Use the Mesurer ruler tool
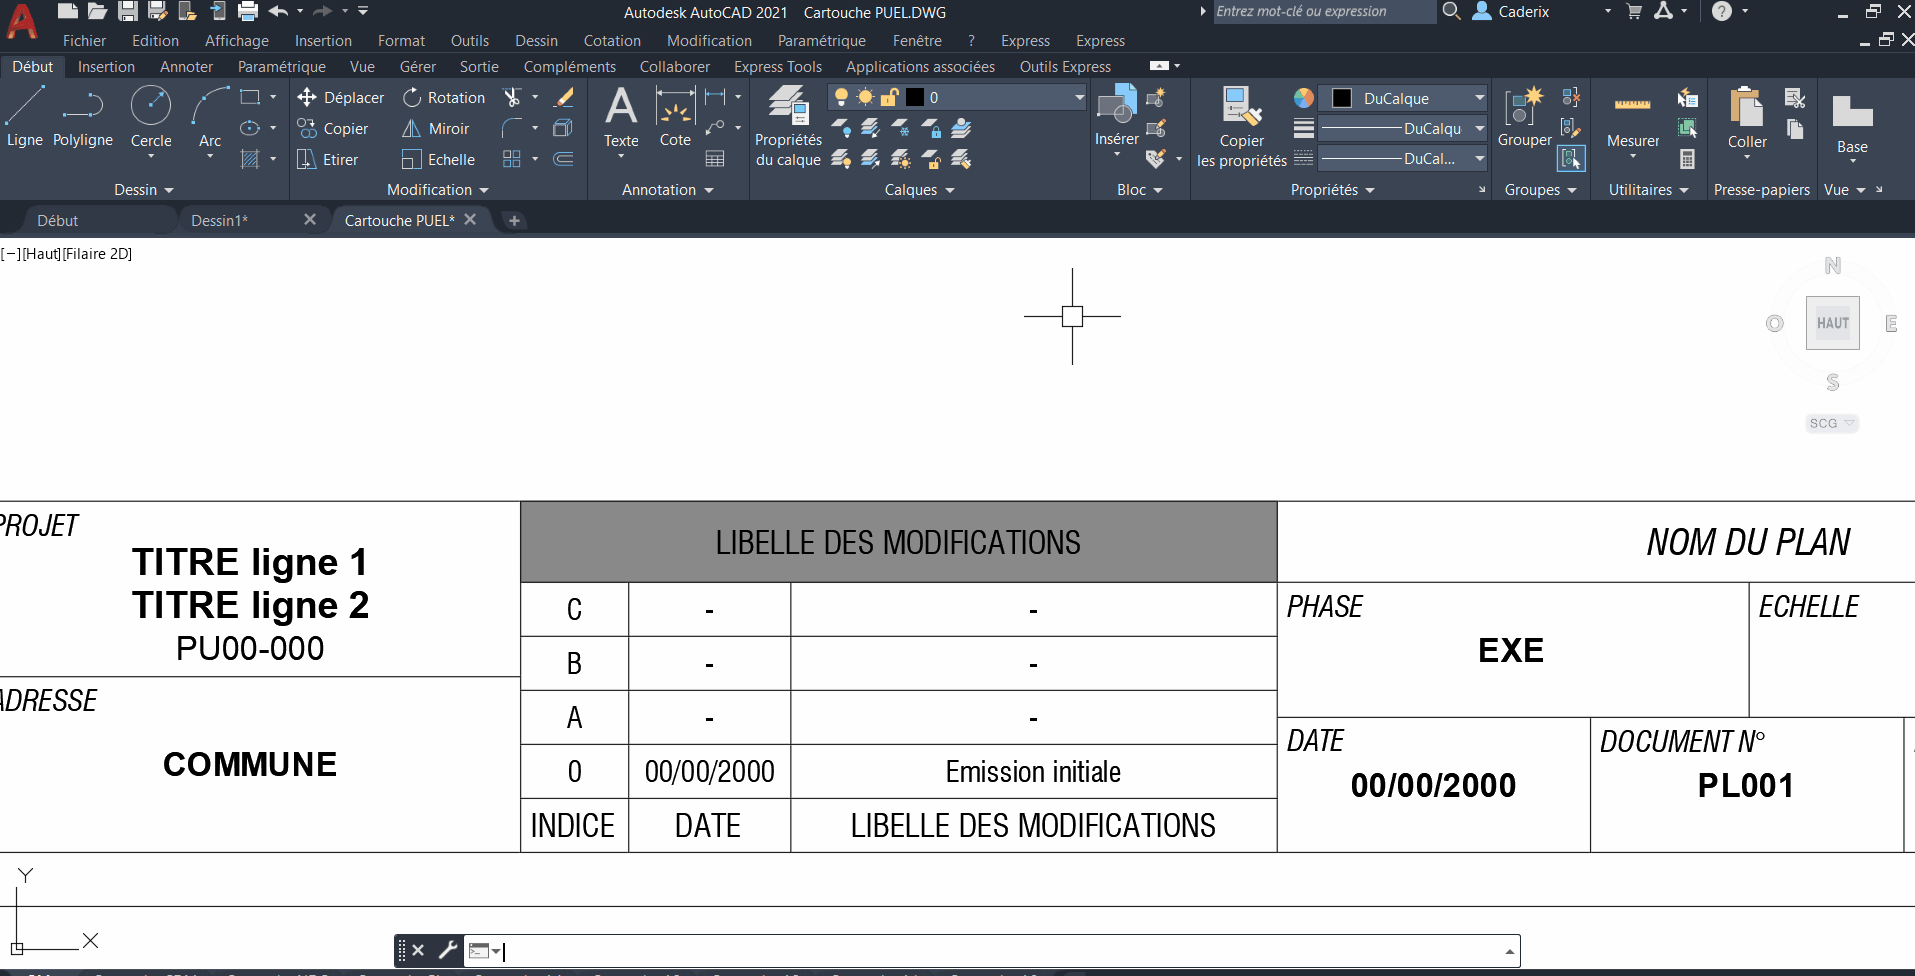The image size is (1915, 976). pos(1632,120)
